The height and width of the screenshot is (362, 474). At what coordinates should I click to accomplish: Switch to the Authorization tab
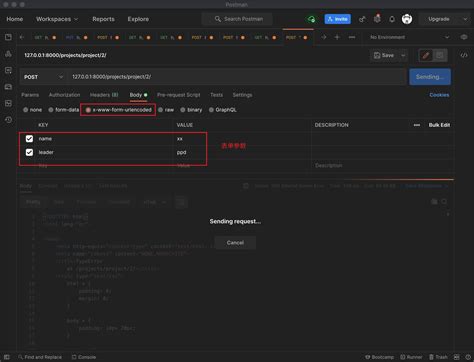click(64, 95)
